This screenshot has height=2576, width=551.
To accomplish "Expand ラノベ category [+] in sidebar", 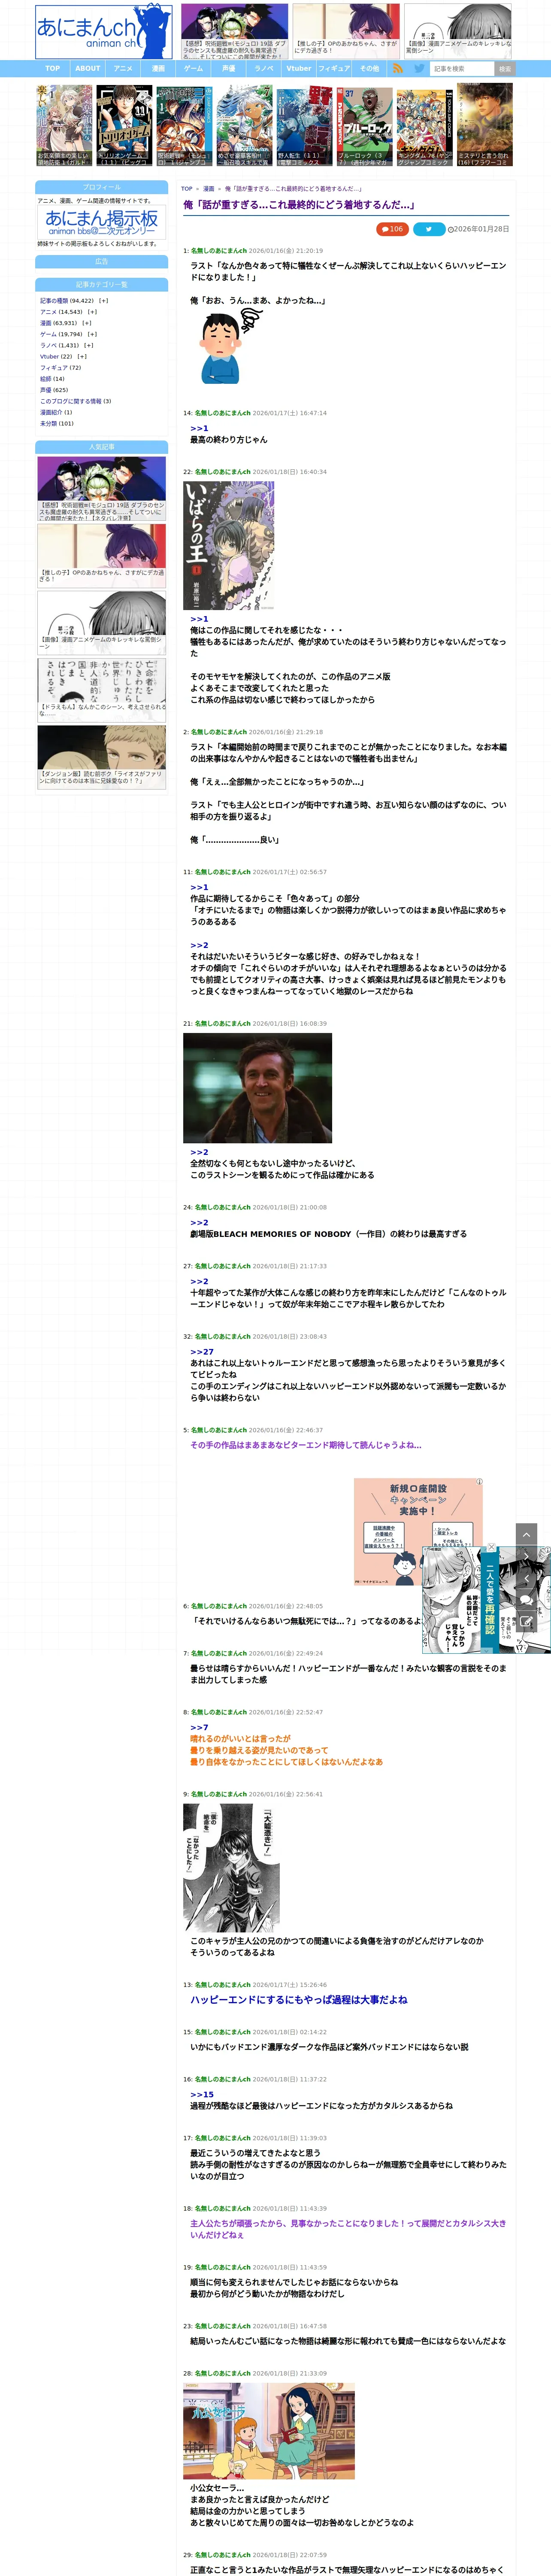I will point(88,345).
